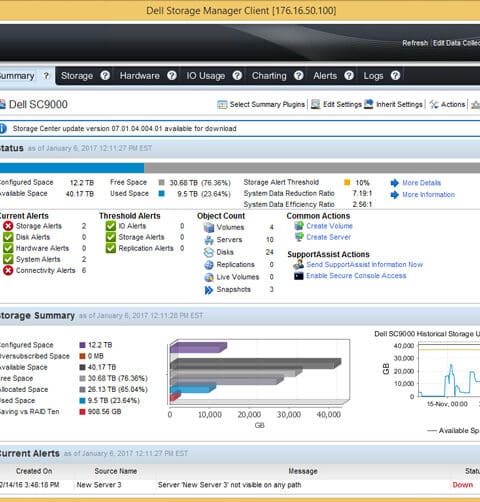The image size is (480, 502).
Task: Click the threshold Storage Alerts check icon
Action: [111, 237]
